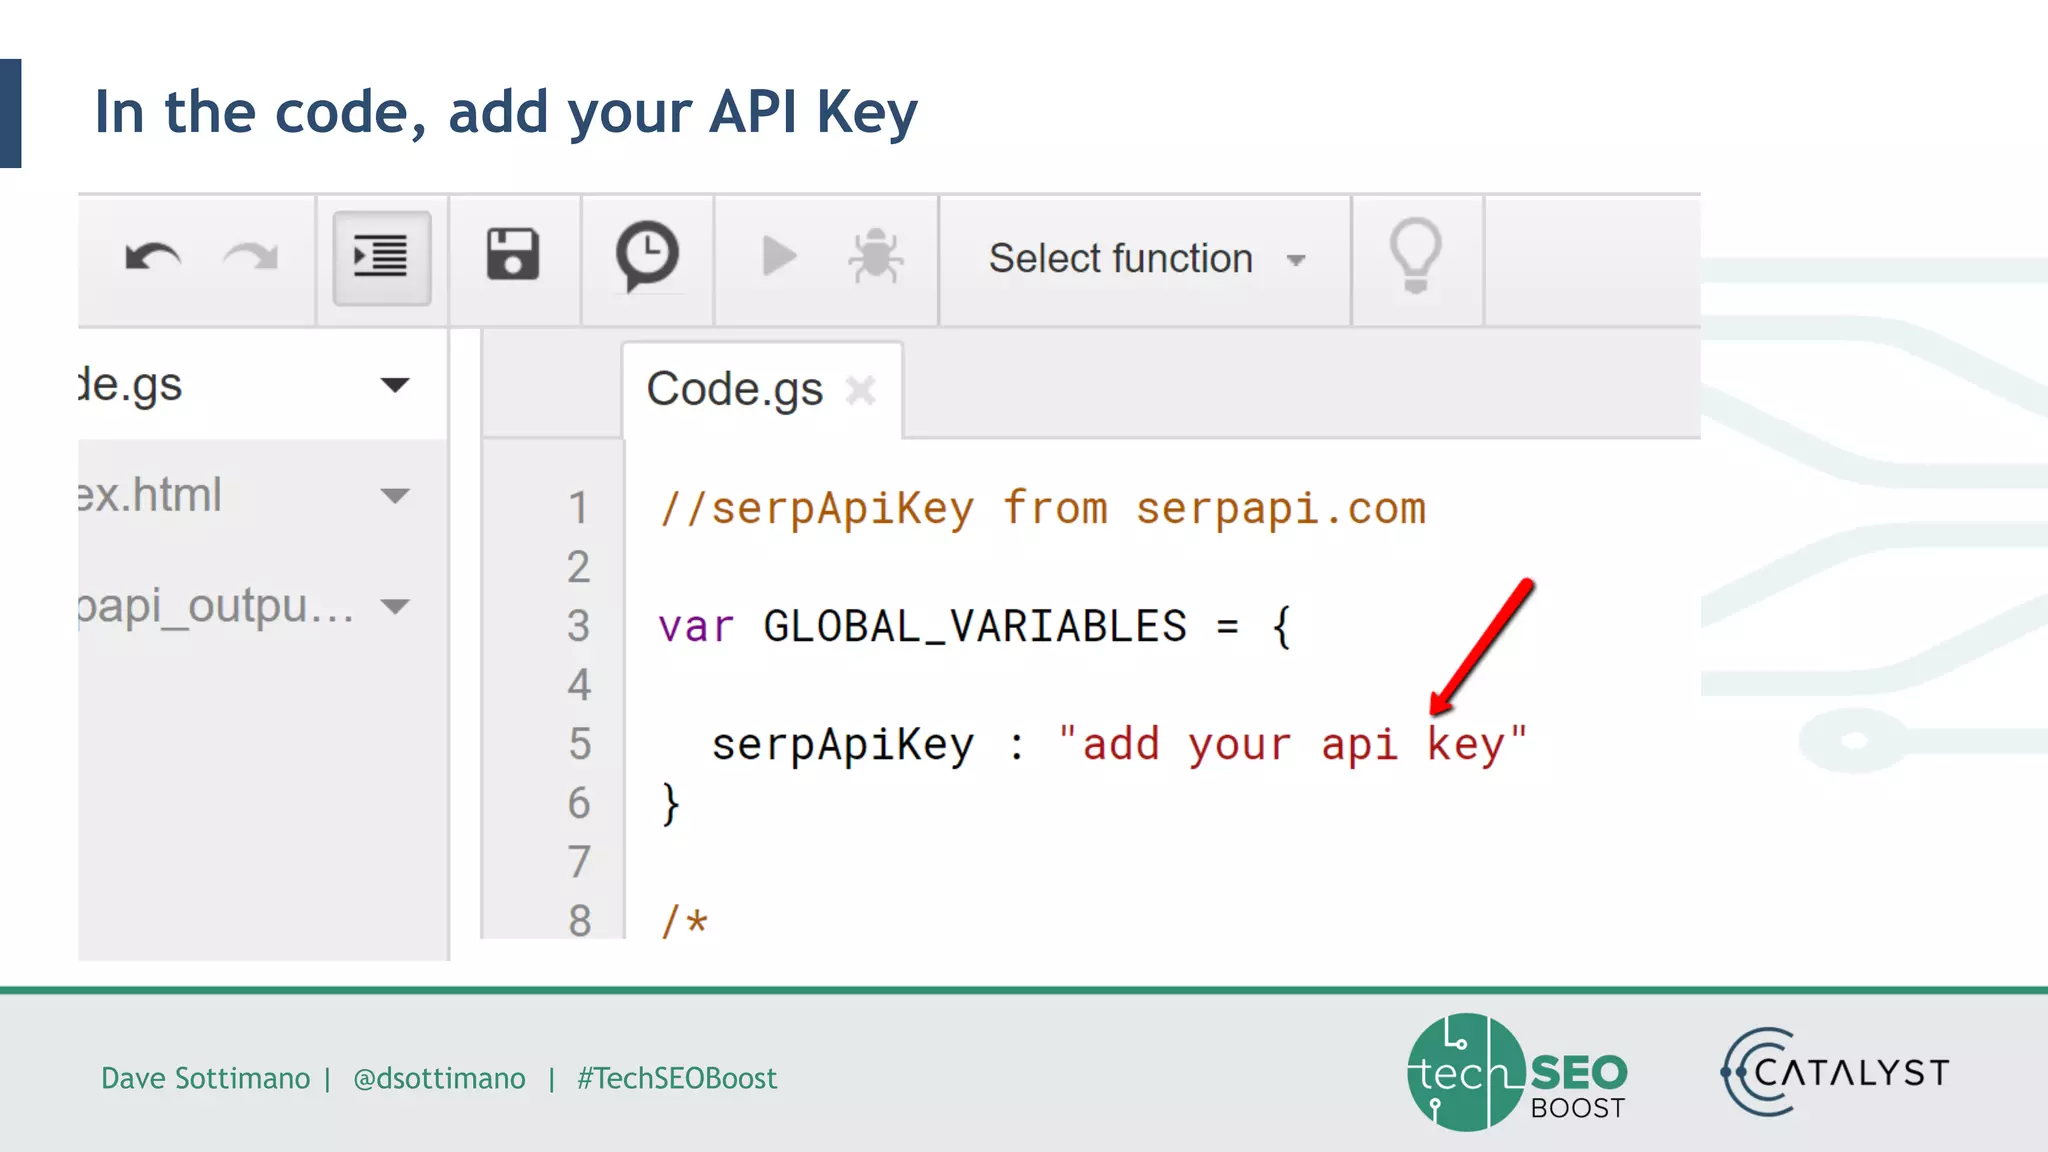This screenshot has height=1152, width=2048.
Task: Click line number 3 in gutter
Action: pyautogui.click(x=578, y=626)
